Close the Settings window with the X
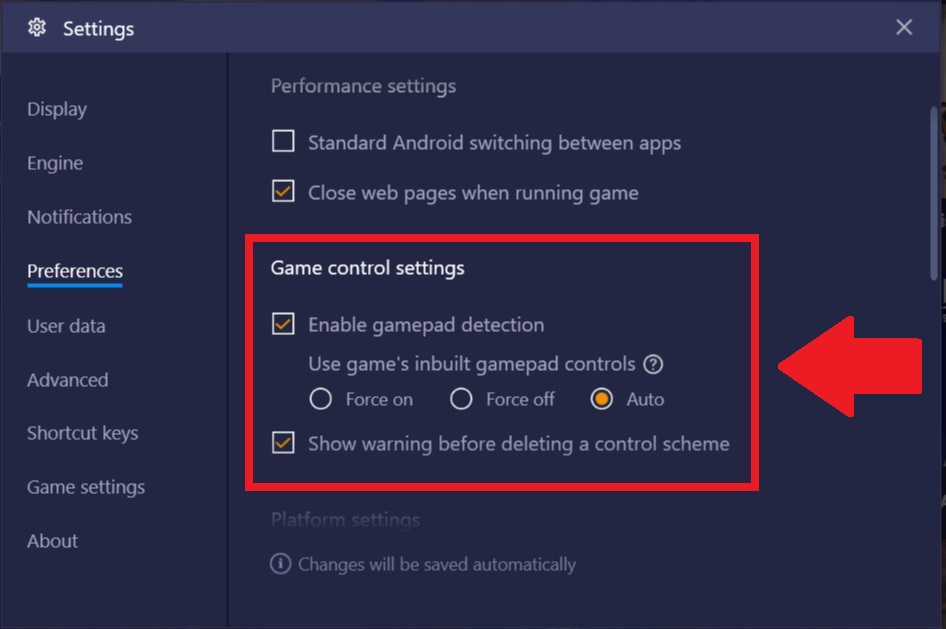The height and width of the screenshot is (629, 946). point(904,27)
